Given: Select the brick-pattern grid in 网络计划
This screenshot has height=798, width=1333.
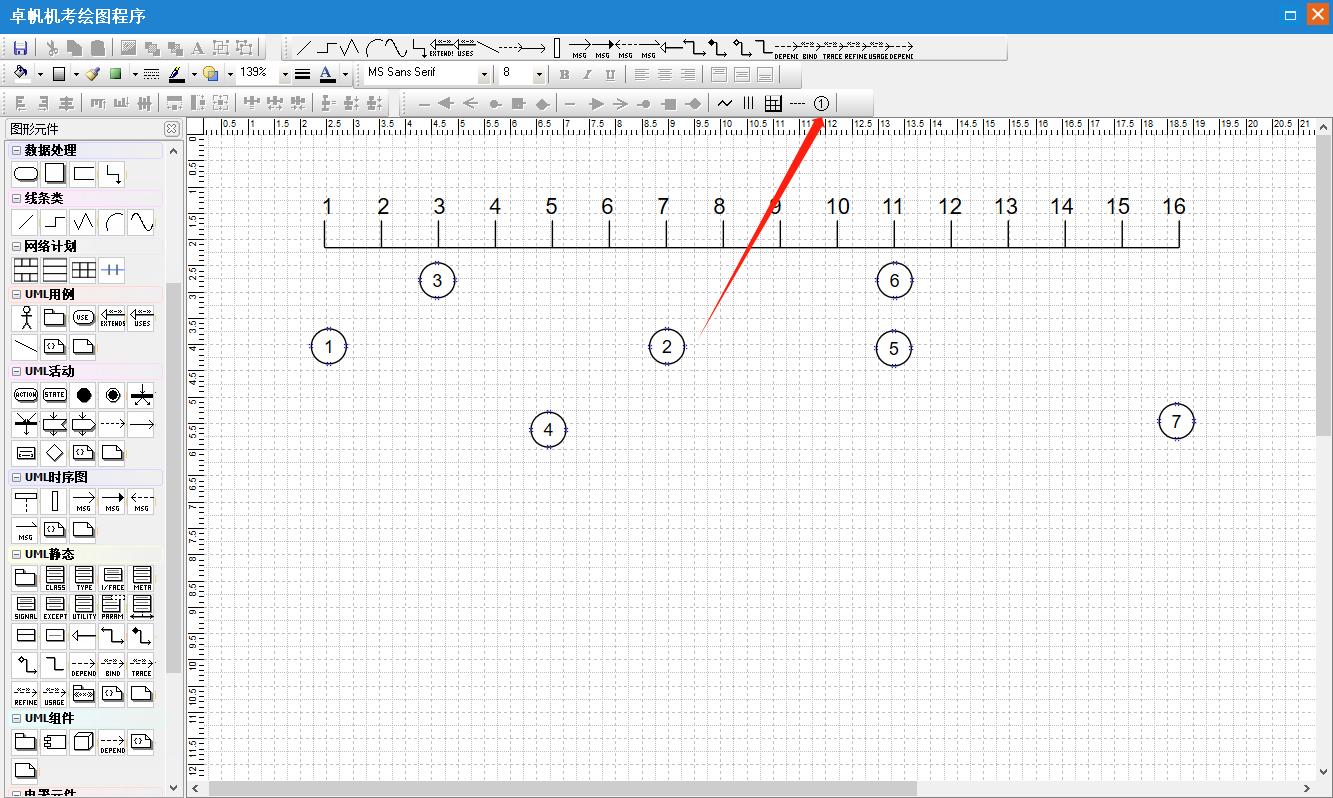Looking at the screenshot, I should click(x=26, y=270).
